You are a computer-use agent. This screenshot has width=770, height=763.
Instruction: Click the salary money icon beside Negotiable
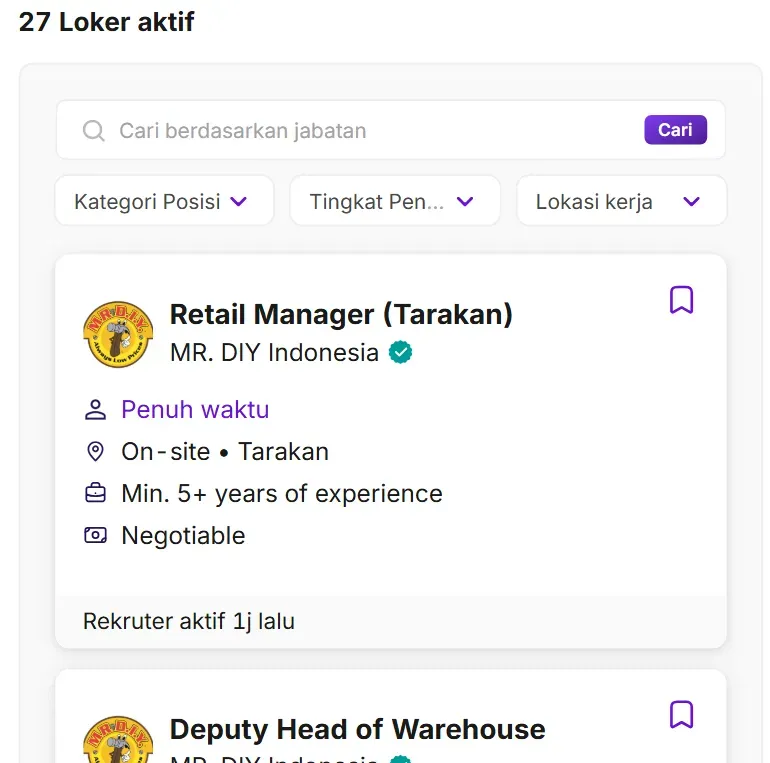click(x=95, y=536)
